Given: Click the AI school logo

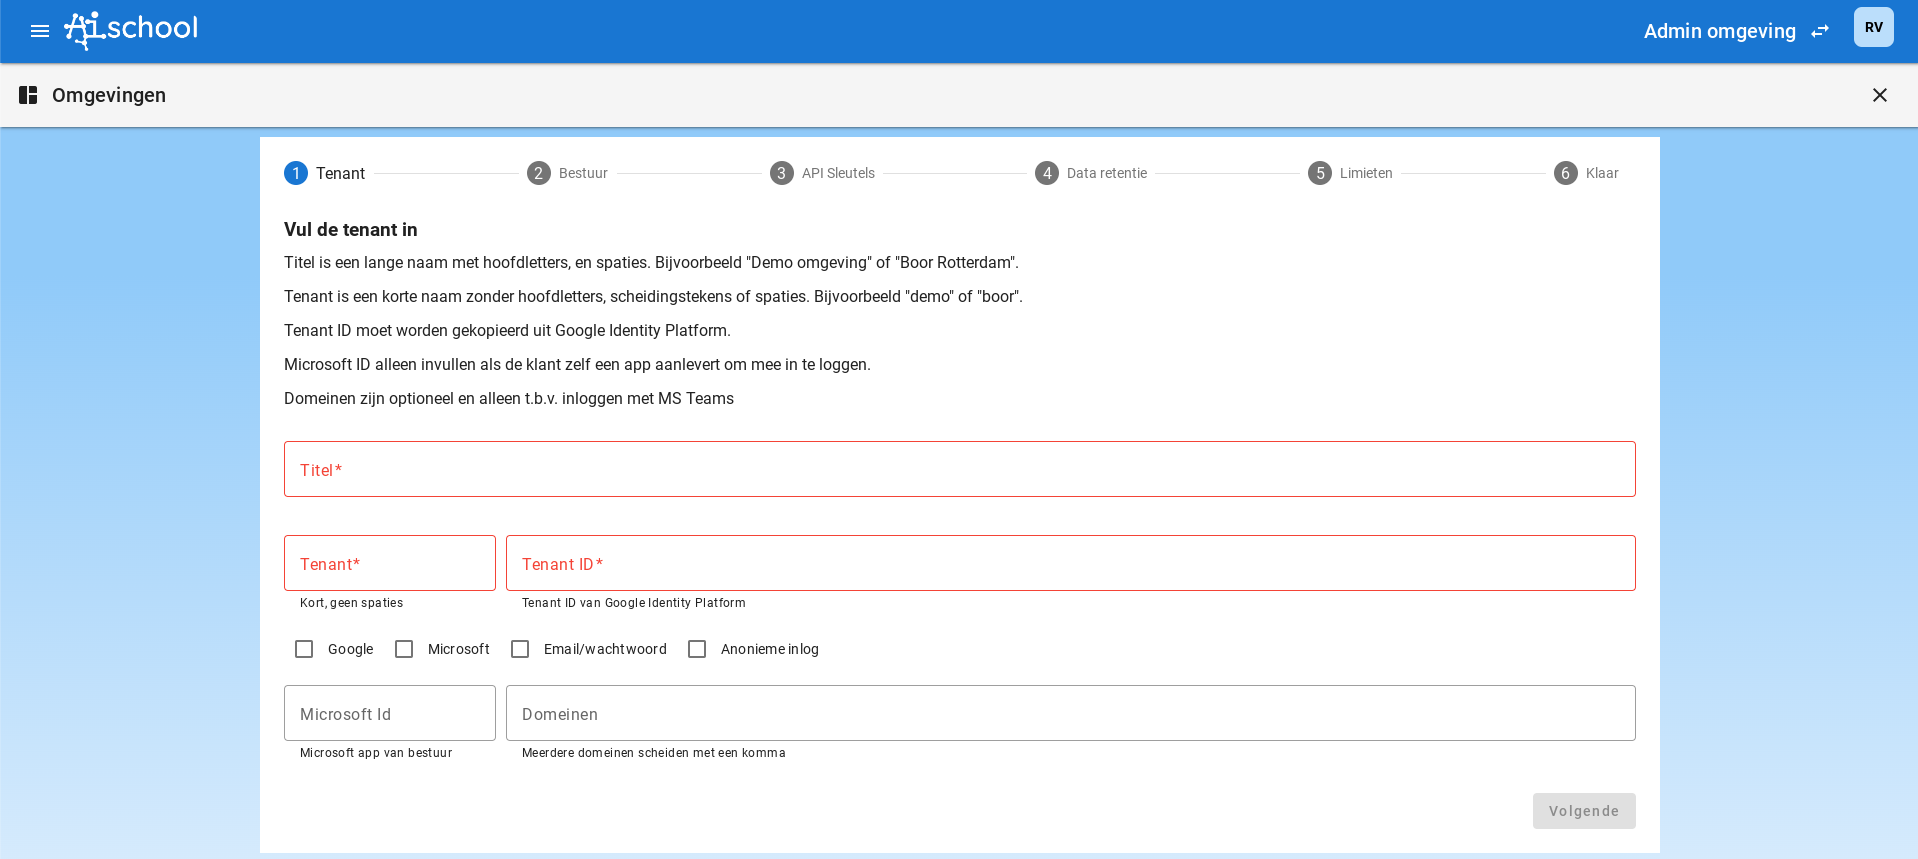Looking at the screenshot, I should [x=131, y=29].
